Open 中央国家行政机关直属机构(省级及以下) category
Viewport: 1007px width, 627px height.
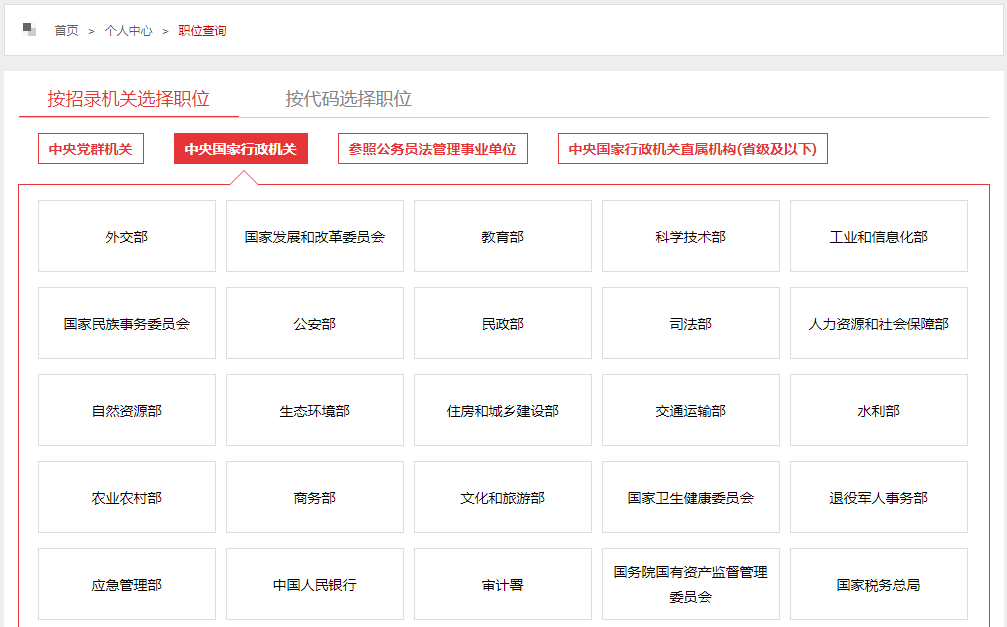click(693, 148)
